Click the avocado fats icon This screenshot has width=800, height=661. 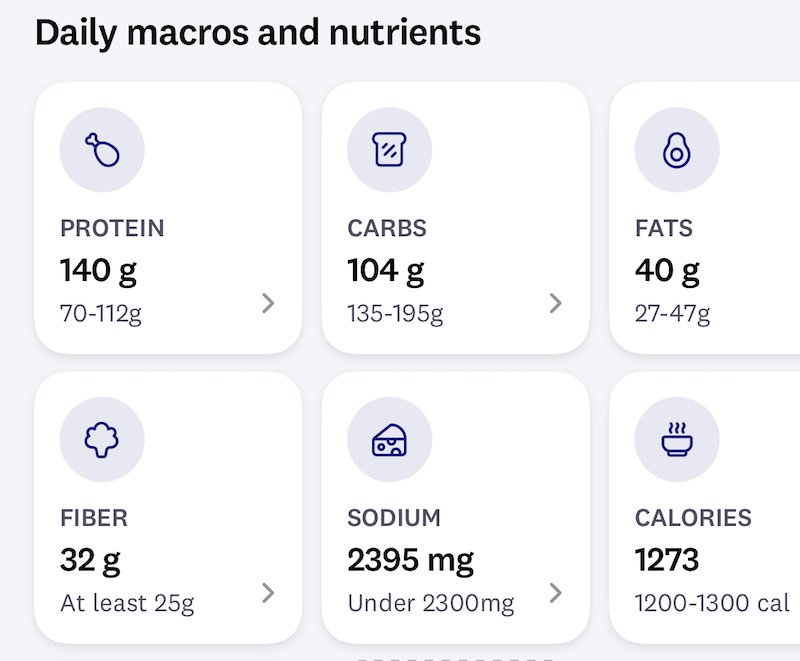coord(676,150)
